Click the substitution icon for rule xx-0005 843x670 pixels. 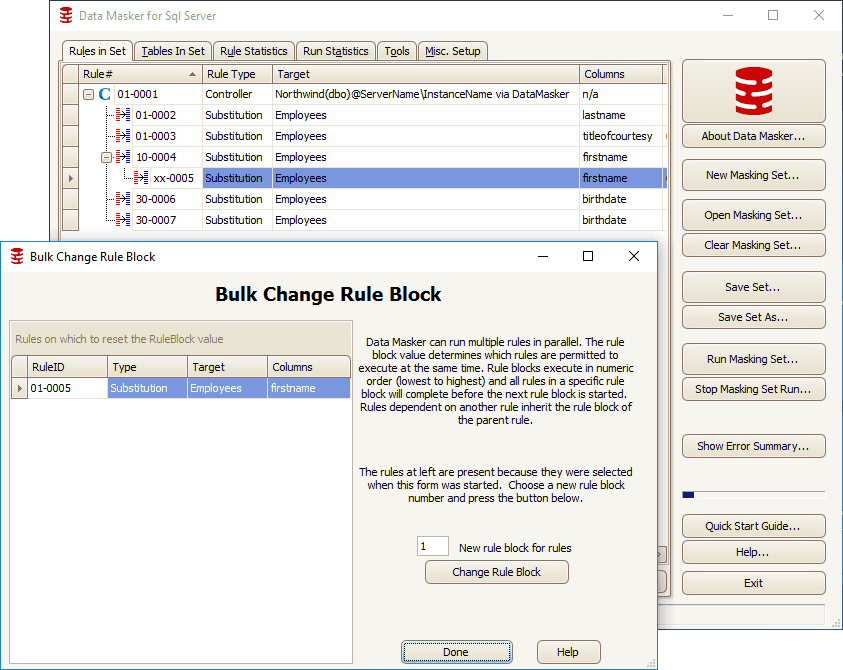pos(141,177)
